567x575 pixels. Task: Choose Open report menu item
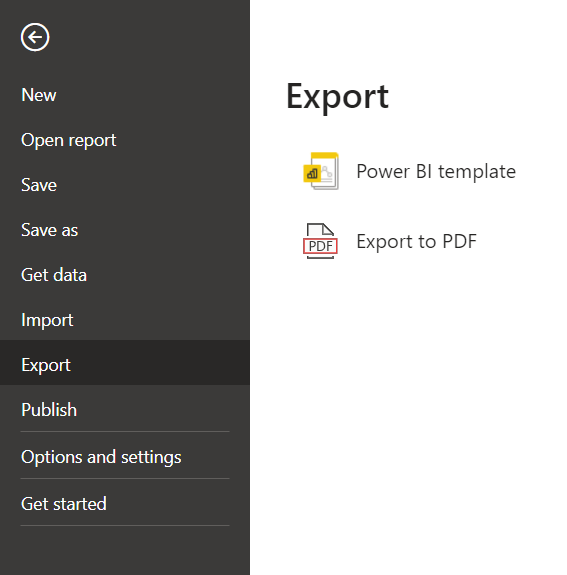click(125, 140)
